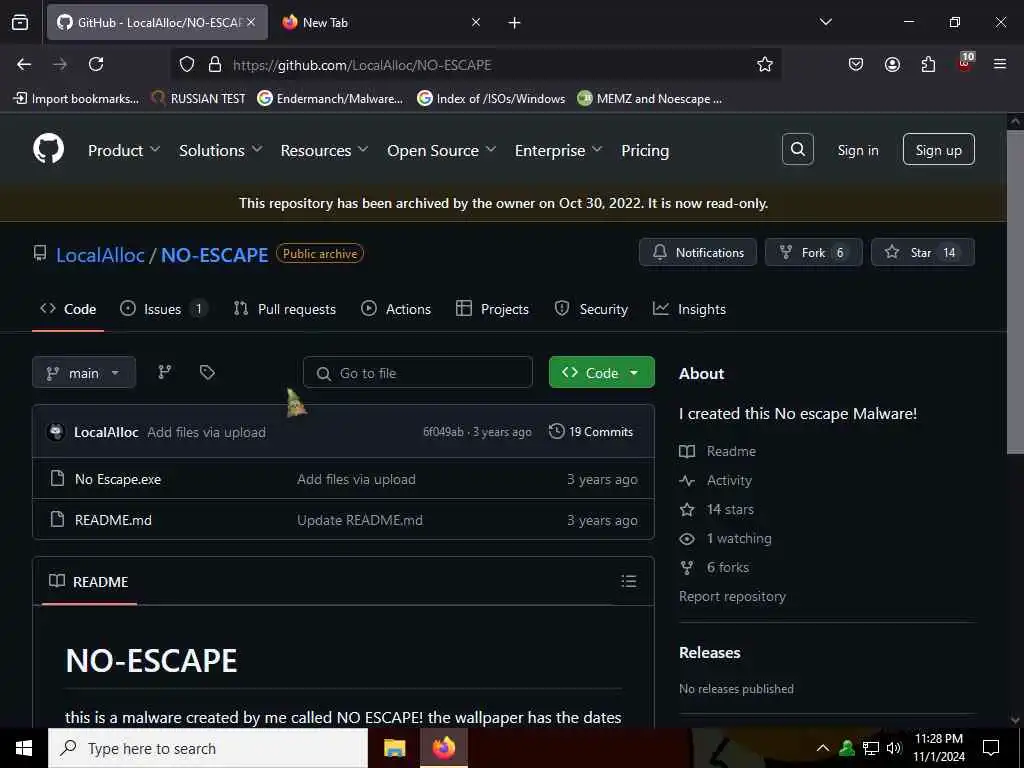Go back using the browser back arrow

(x=24, y=64)
